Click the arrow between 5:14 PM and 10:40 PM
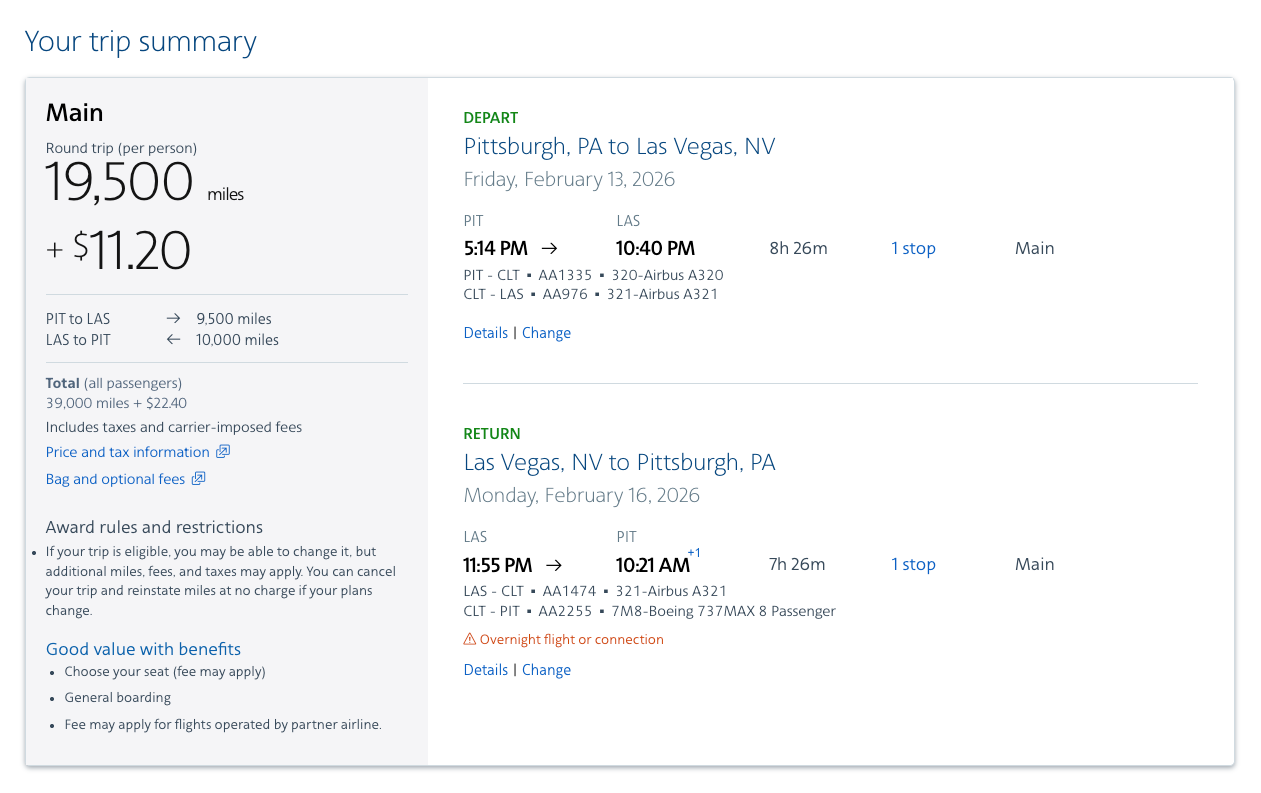The width and height of the screenshot is (1261, 793). pyautogui.click(x=553, y=248)
